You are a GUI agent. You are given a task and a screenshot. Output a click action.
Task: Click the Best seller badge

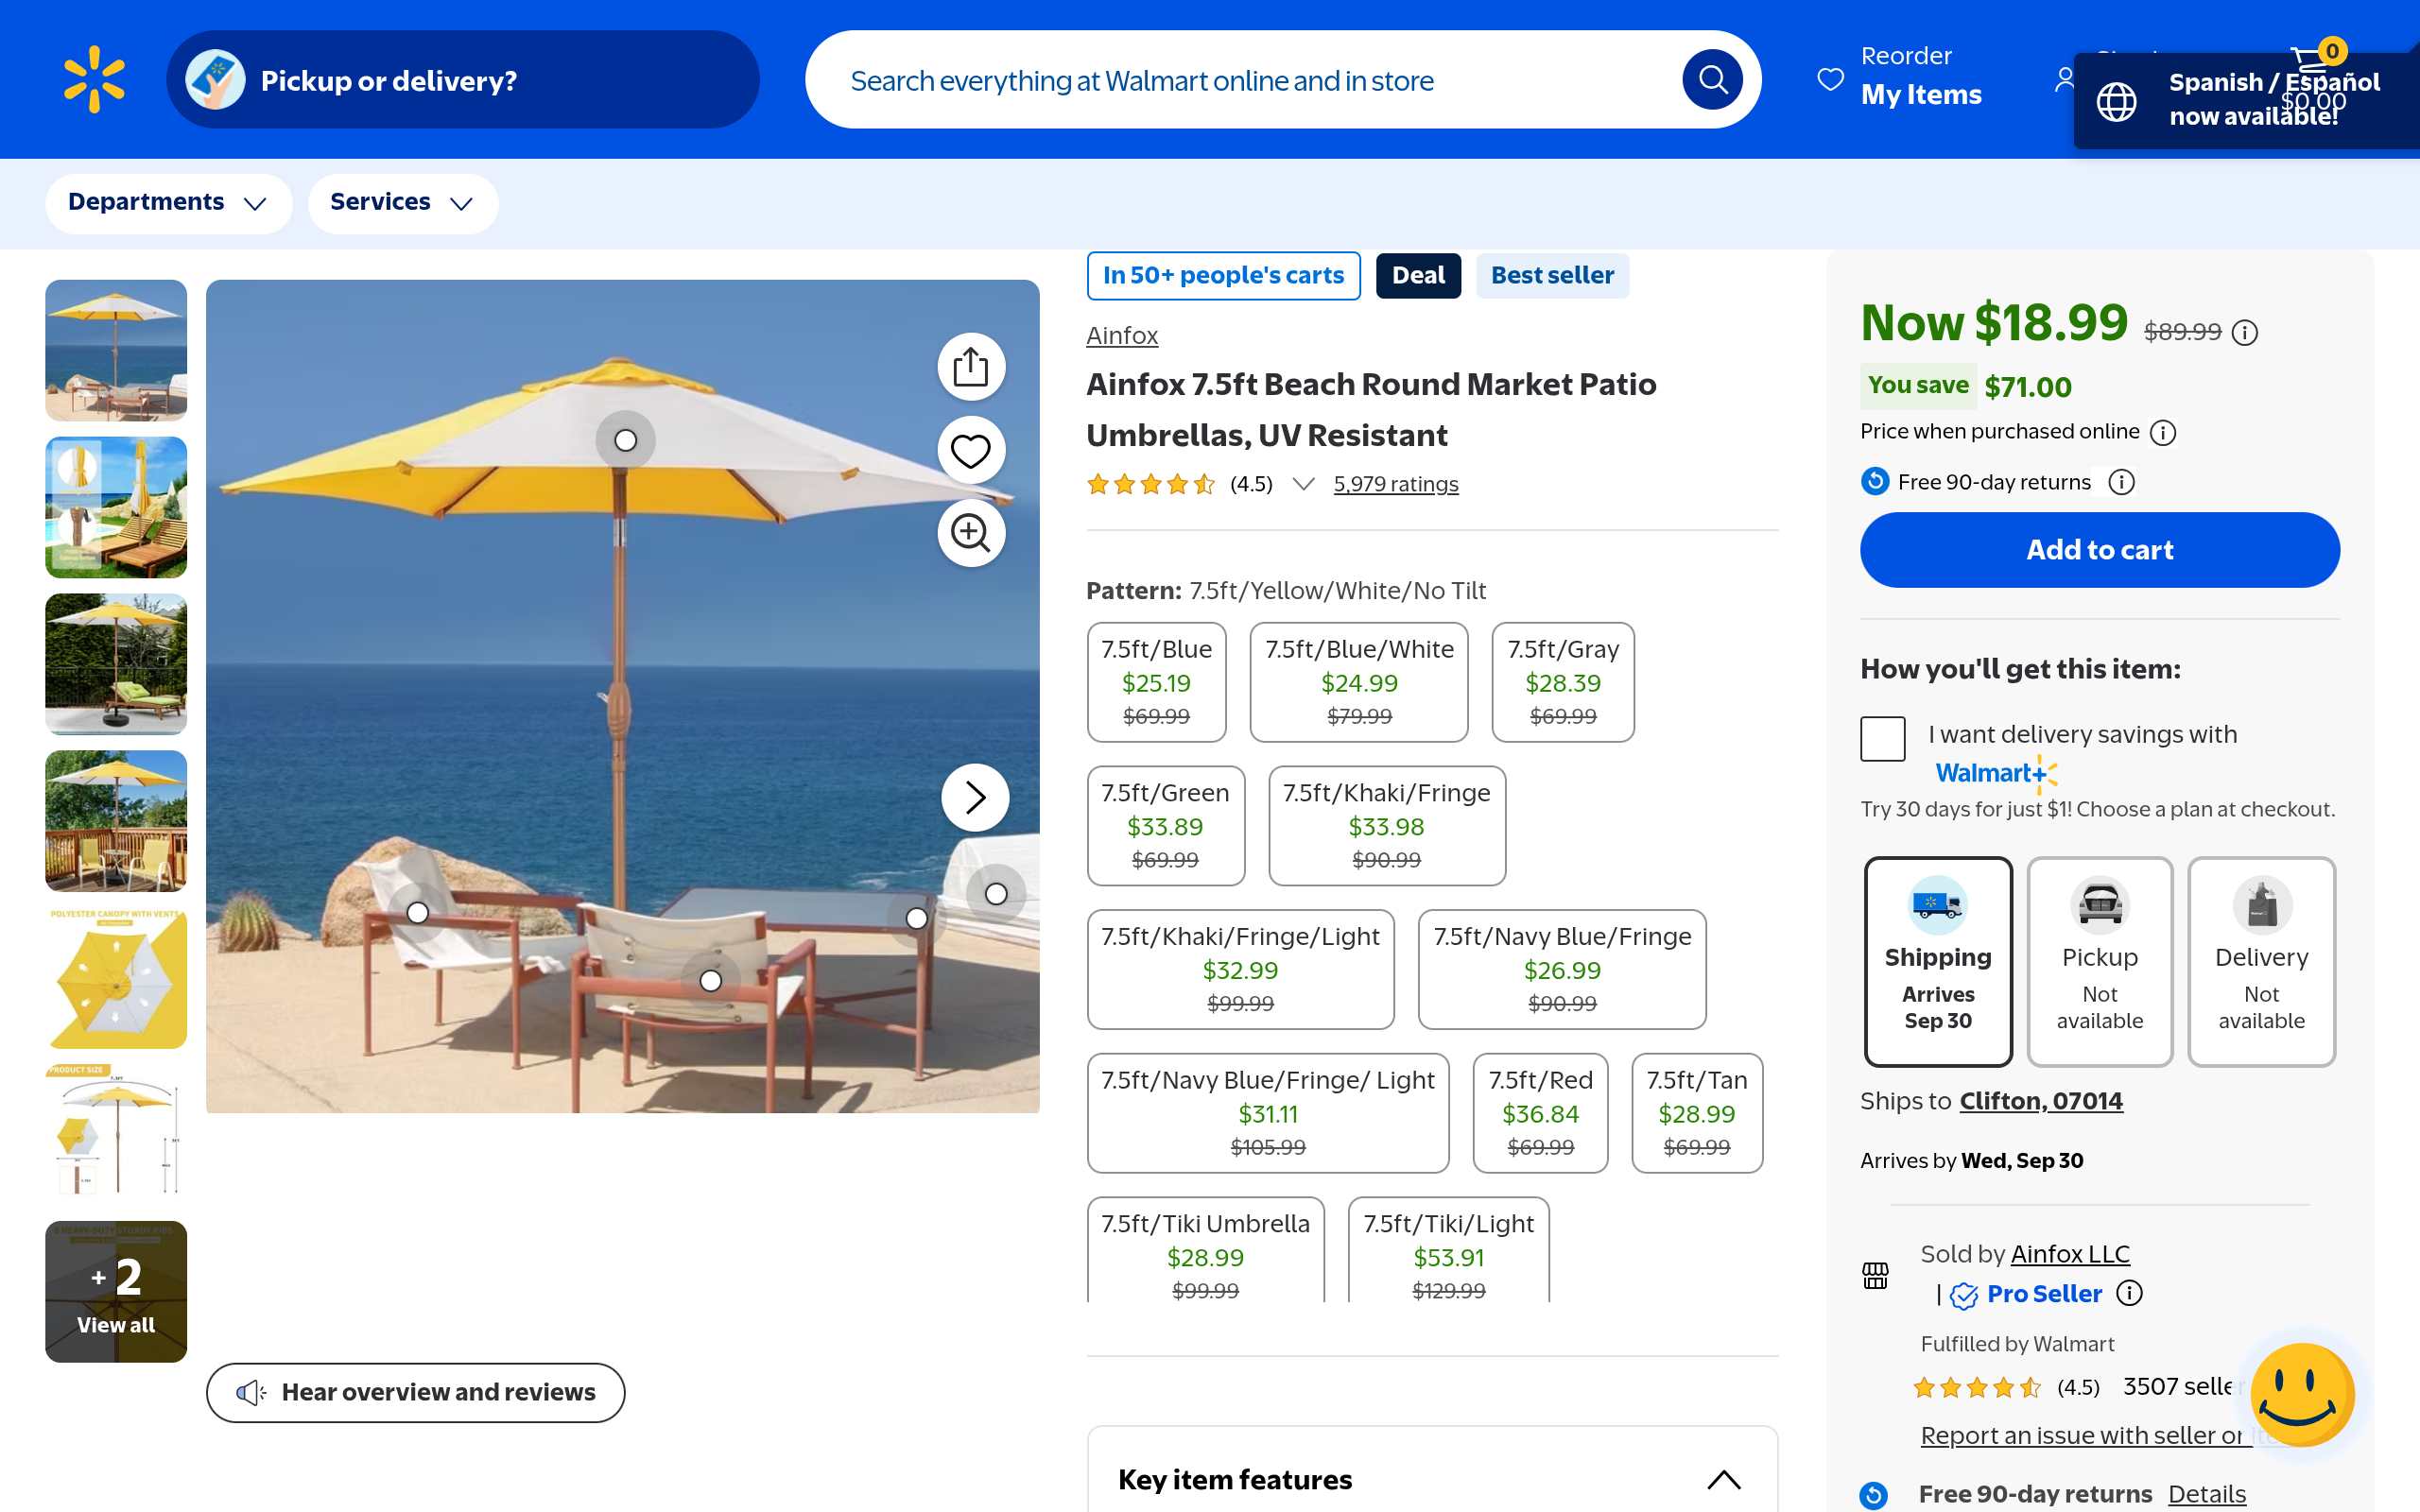pyautogui.click(x=1552, y=275)
